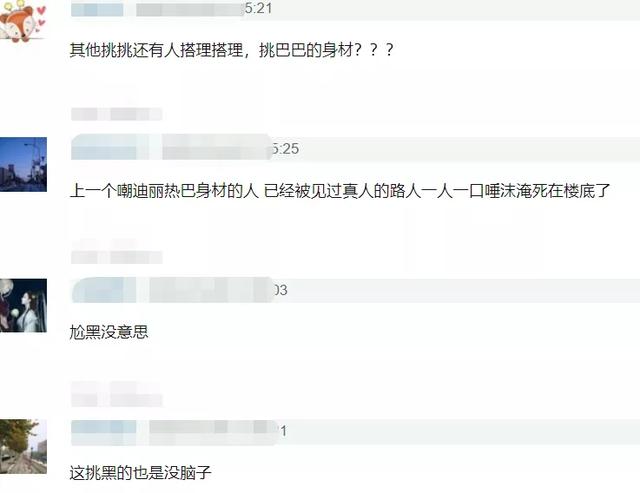
Task: Click blurred action row under 迪丽热巴 comment
Action: [117, 257]
